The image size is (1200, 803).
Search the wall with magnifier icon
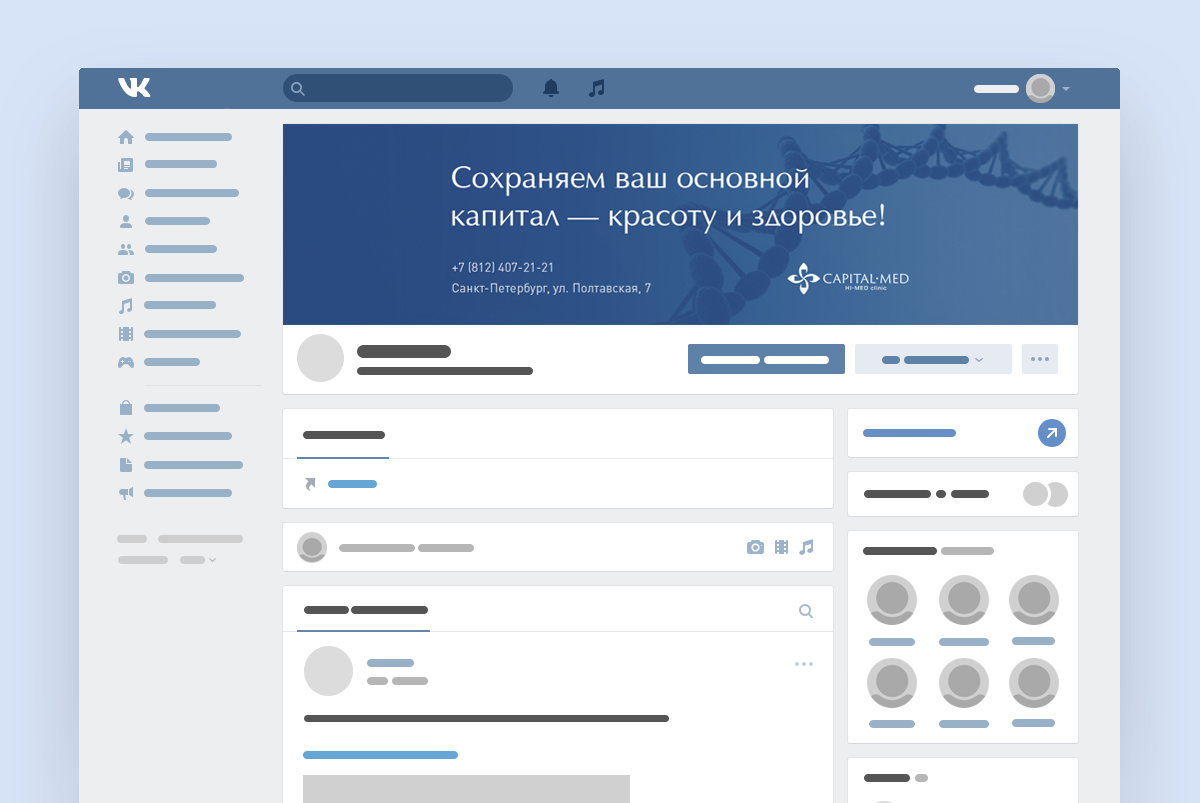[x=806, y=611]
